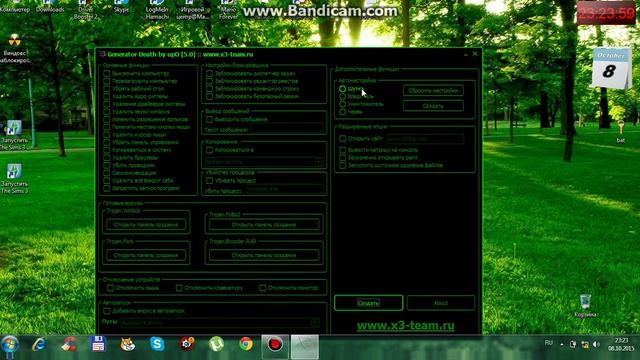Screen dimensions: 640x360
Task: Open the Action Center flag icon
Action: point(573,345)
